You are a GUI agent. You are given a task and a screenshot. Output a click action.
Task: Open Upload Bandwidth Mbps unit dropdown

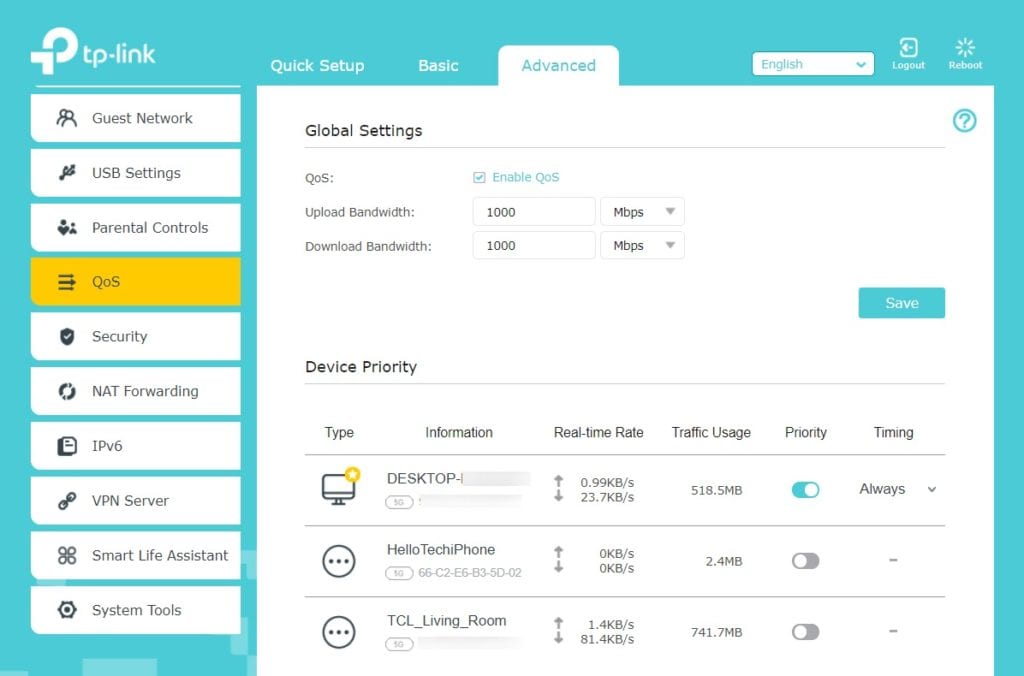[642, 212]
